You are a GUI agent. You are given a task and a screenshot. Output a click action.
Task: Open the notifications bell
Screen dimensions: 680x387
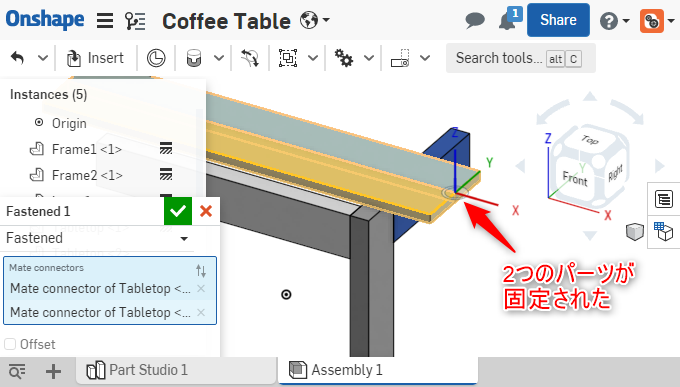(x=507, y=20)
